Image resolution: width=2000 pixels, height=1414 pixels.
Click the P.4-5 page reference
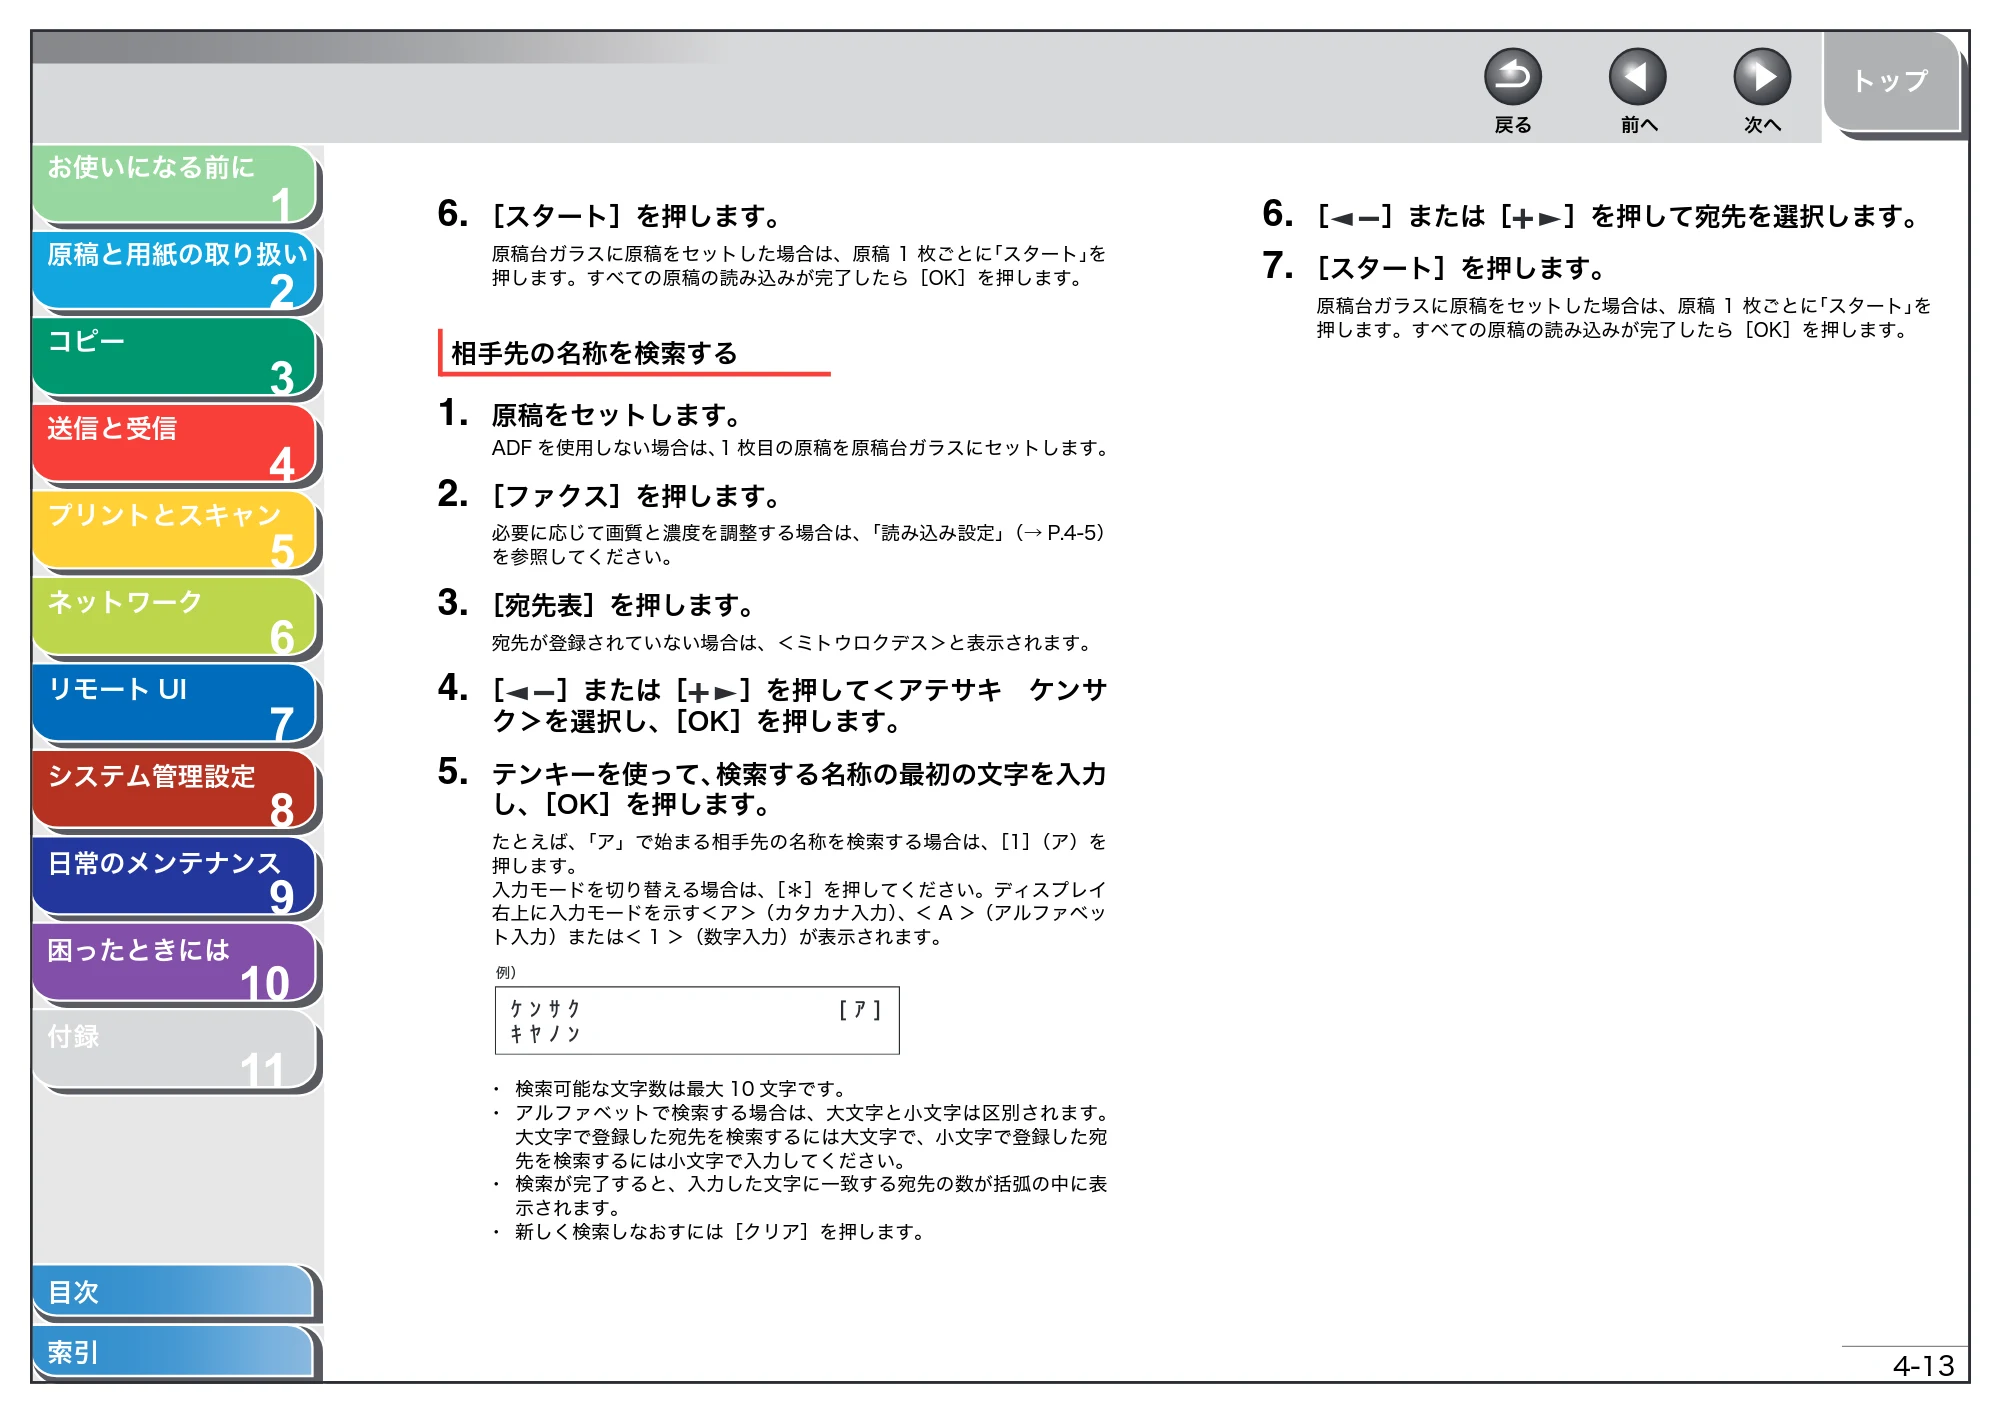pyautogui.click(x=1071, y=533)
